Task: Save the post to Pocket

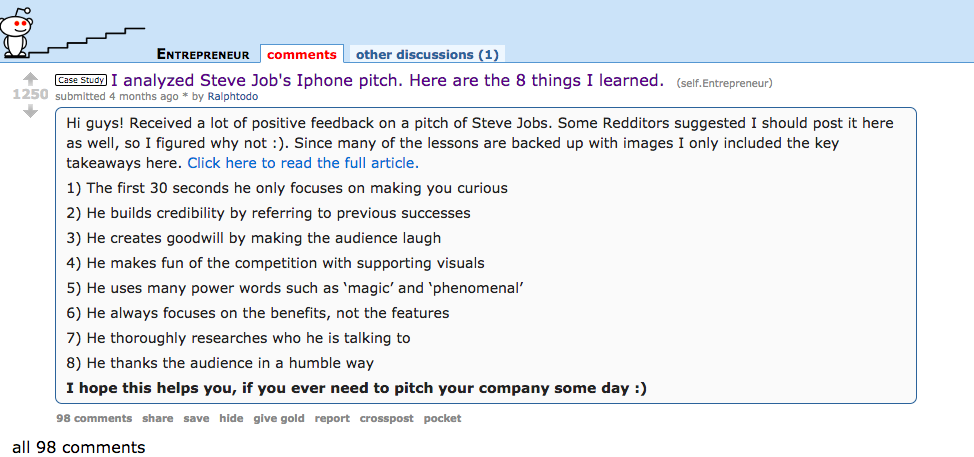Action: (442, 418)
